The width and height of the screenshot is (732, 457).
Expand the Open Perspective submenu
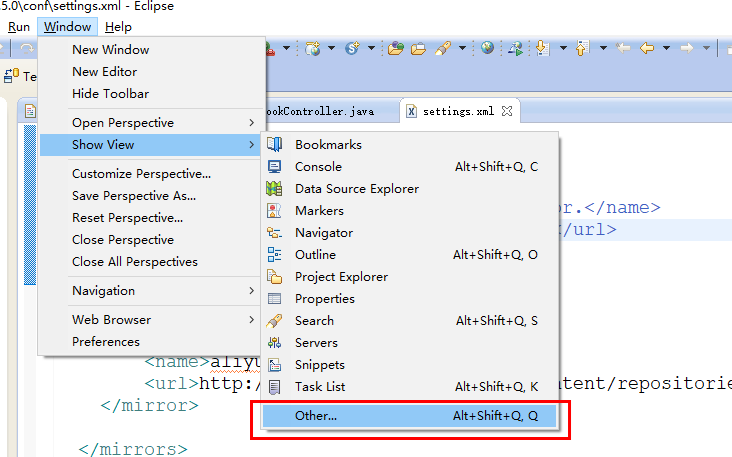pyautogui.click(x=152, y=123)
